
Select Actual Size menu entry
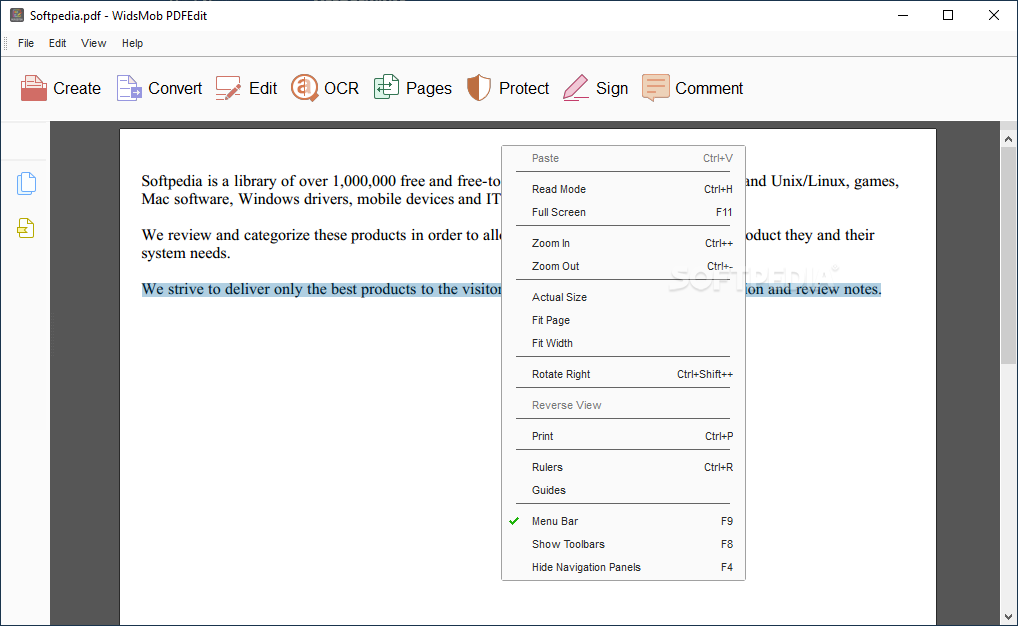click(623, 297)
